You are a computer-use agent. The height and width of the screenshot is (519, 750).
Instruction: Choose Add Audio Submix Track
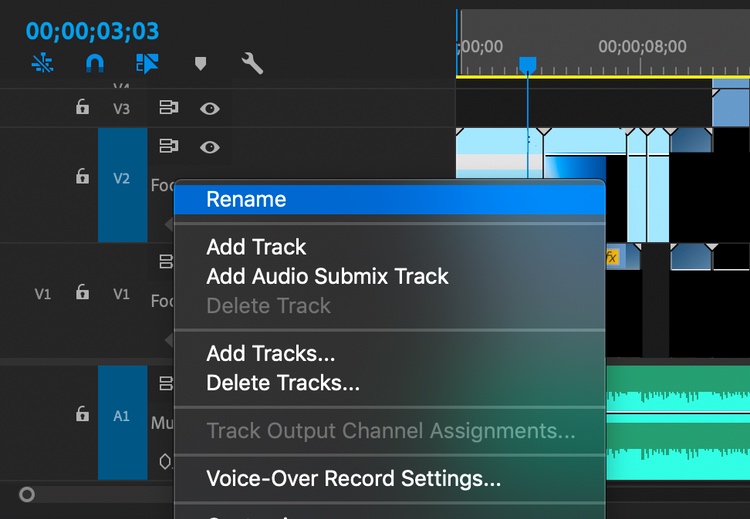click(x=327, y=276)
